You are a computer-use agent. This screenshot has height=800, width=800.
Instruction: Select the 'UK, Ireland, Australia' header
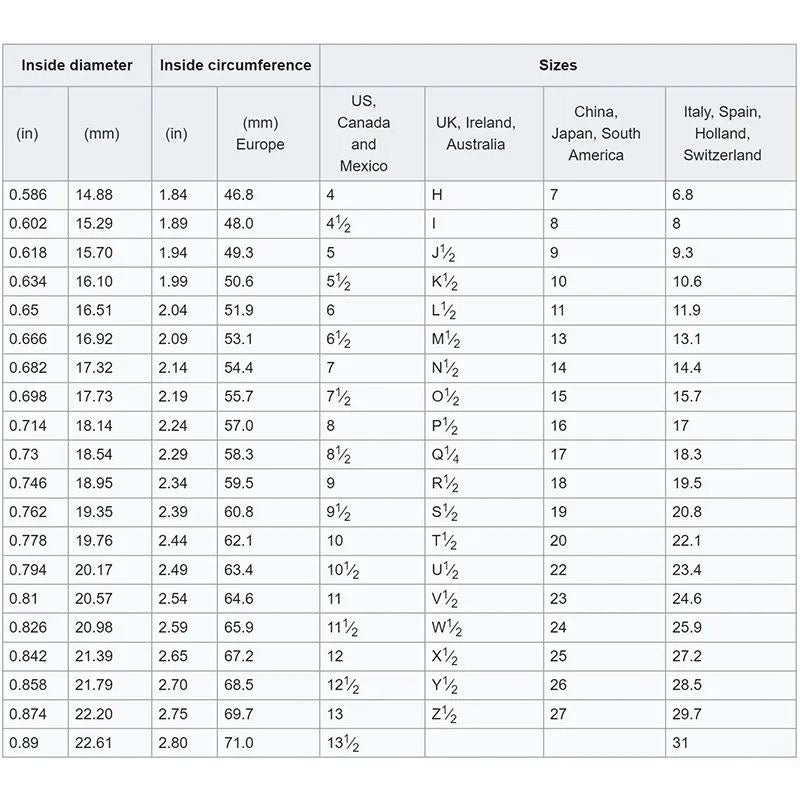pos(475,133)
